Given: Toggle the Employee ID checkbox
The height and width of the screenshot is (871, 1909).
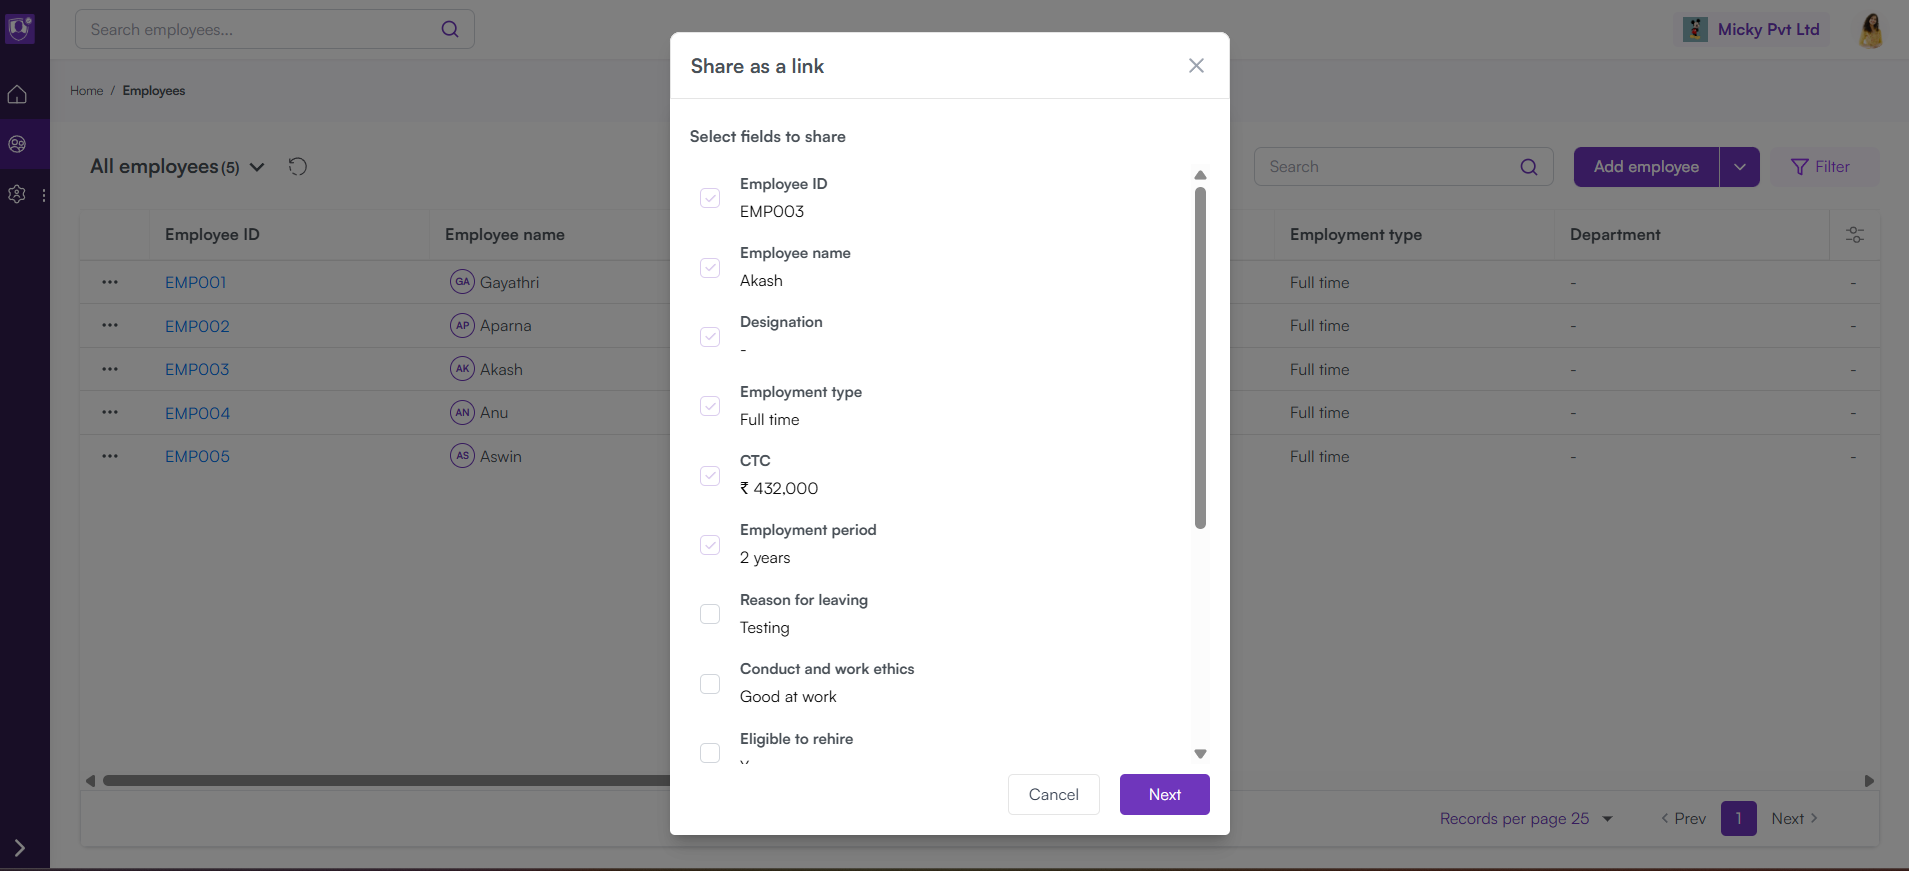Looking at the screenshot, I should pyautogui.click(x=710, y=198).
